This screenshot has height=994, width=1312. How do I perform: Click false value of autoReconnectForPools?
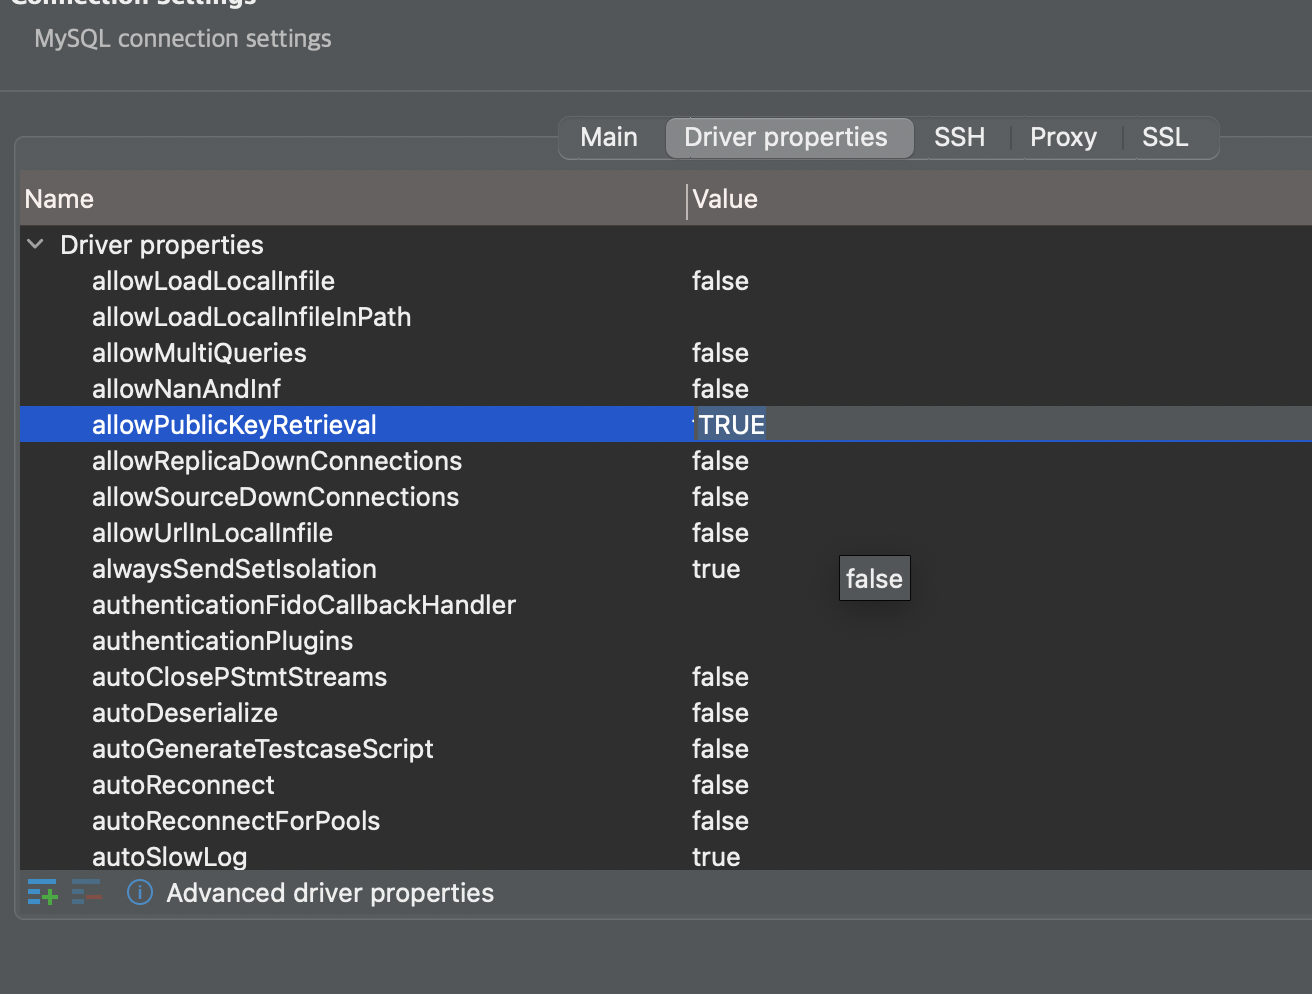point(720,821)
